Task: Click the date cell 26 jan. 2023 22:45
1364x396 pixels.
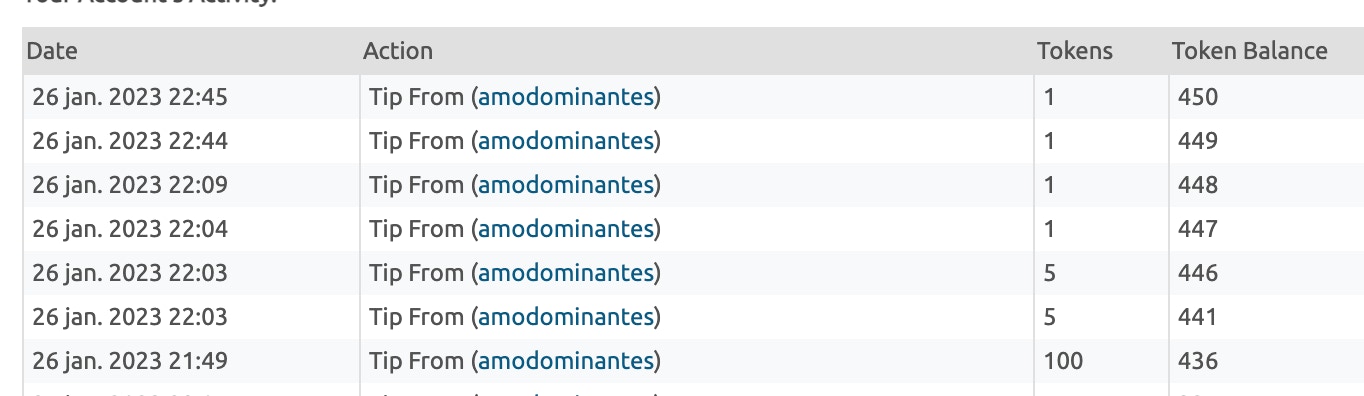Action: [x=130, y=97]
